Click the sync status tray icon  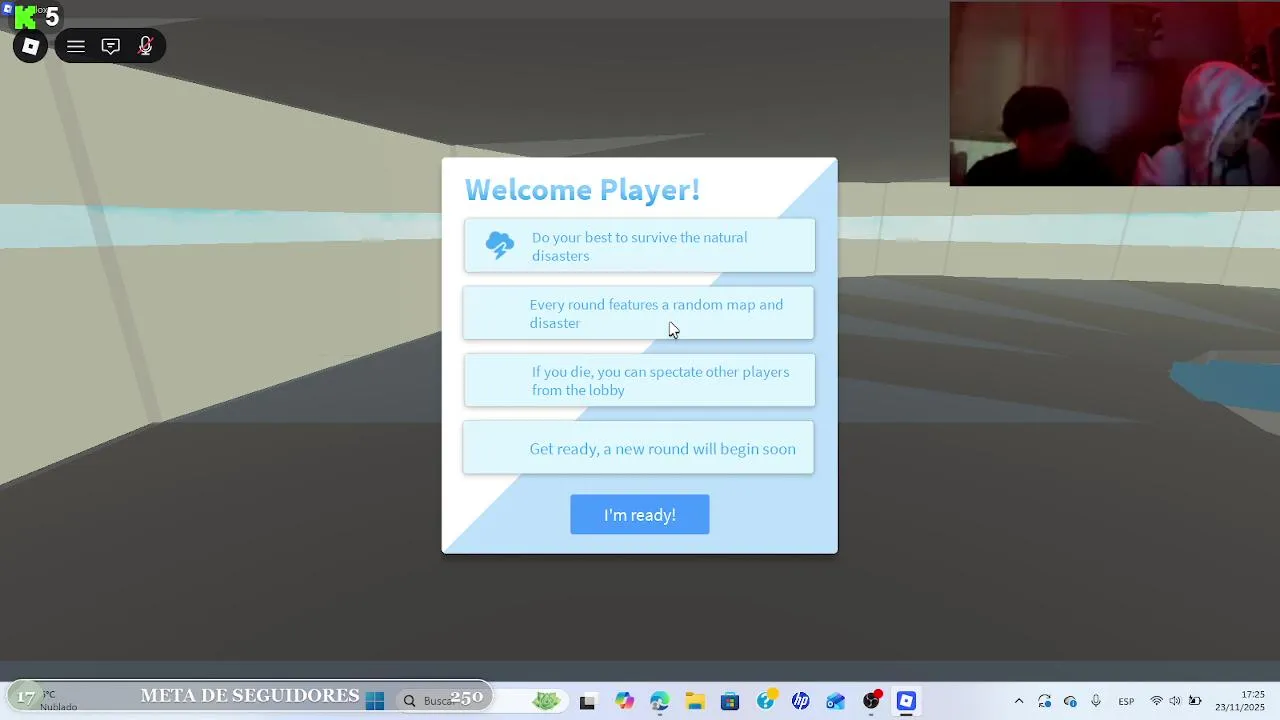[1045, 701]
